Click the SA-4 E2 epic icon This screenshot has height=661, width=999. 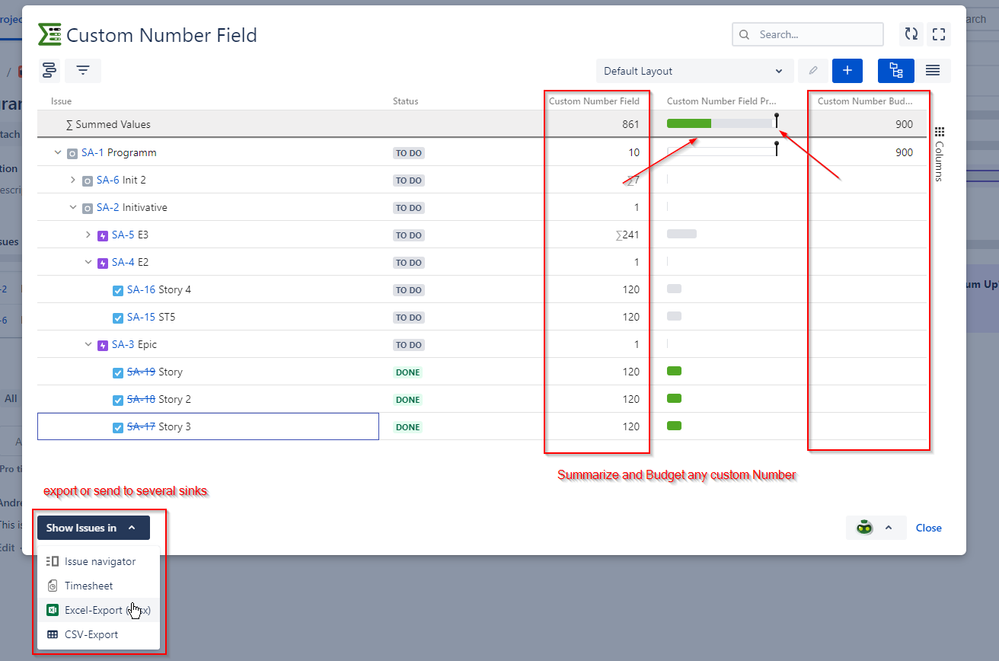103,263
